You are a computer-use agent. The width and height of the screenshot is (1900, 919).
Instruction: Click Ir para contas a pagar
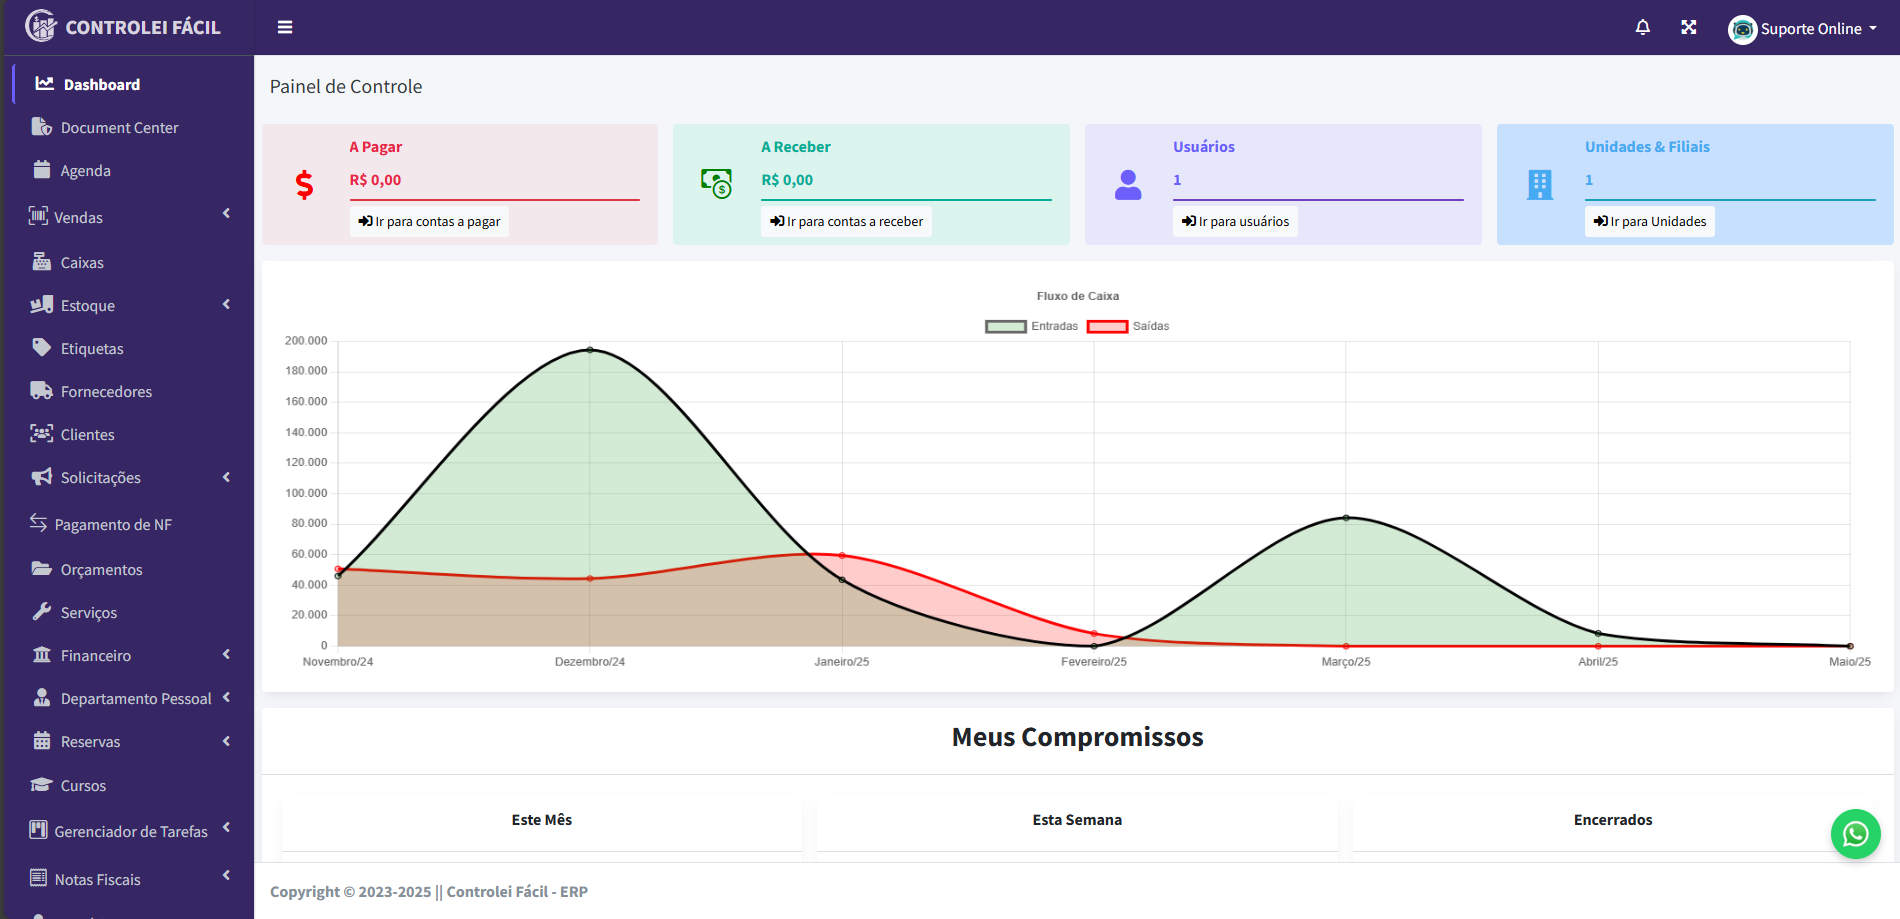(x=430, y=222)
